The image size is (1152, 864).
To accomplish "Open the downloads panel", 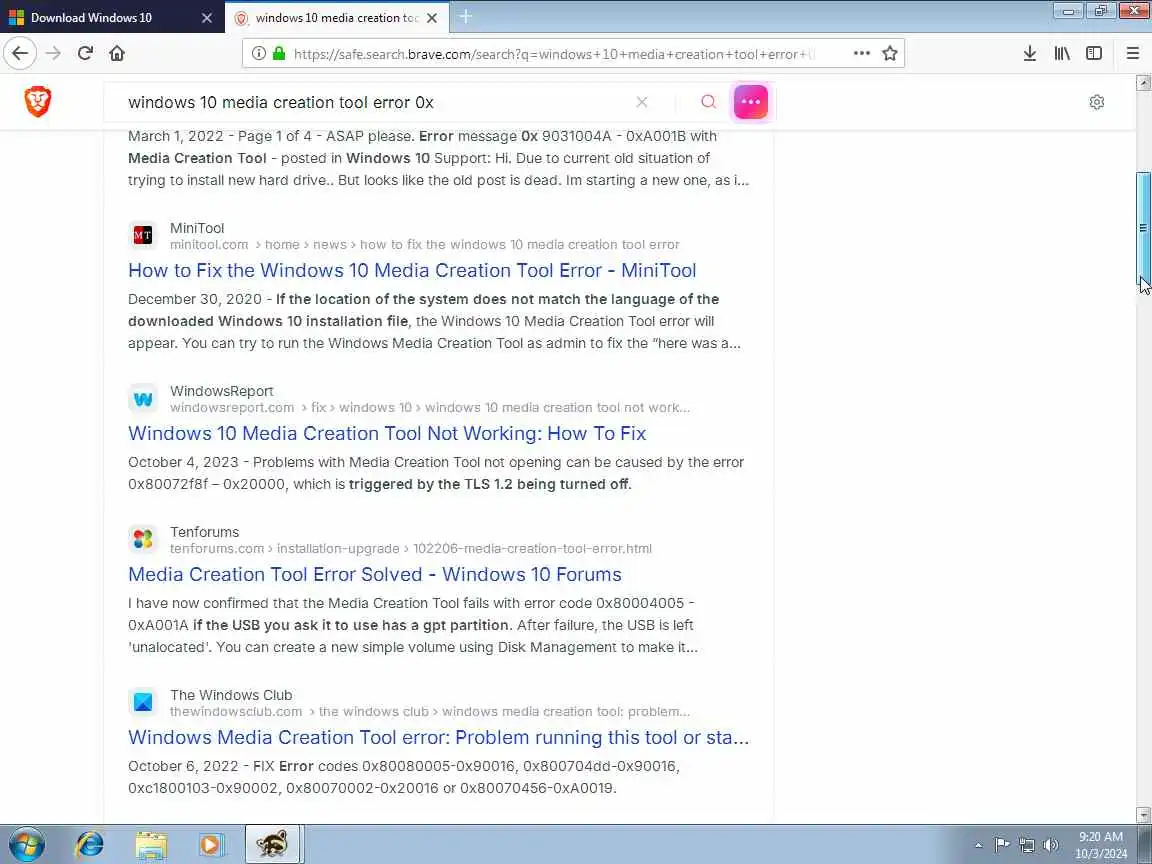I will pyautogui.click(x=1029, y=53).
